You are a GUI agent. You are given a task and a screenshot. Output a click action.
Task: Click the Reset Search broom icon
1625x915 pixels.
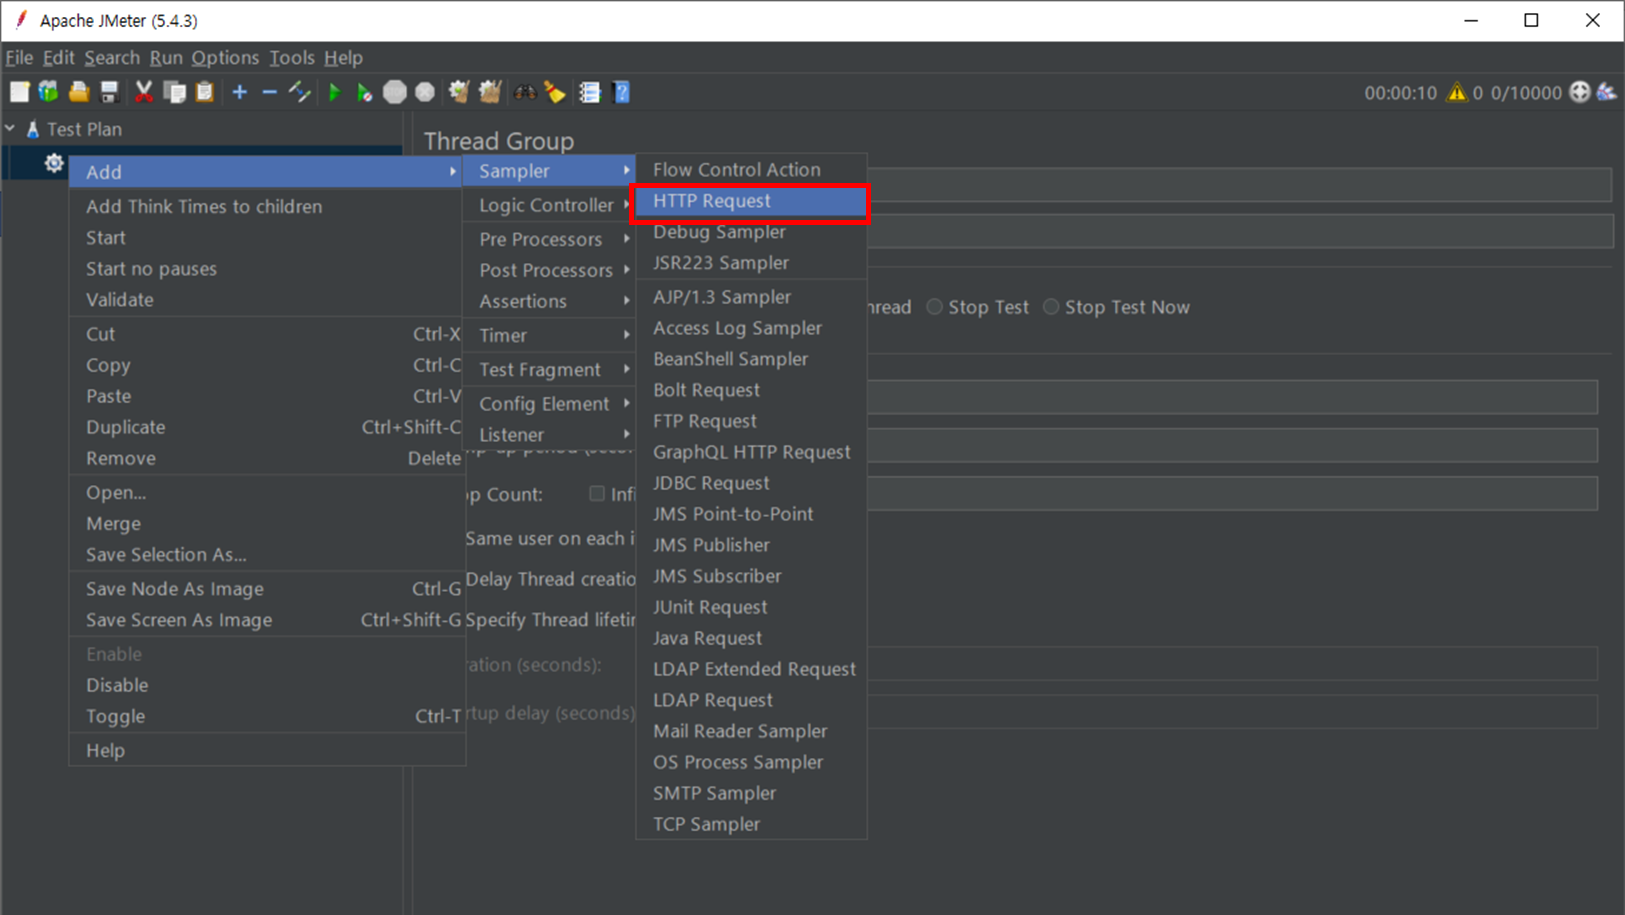click(555, 93)
